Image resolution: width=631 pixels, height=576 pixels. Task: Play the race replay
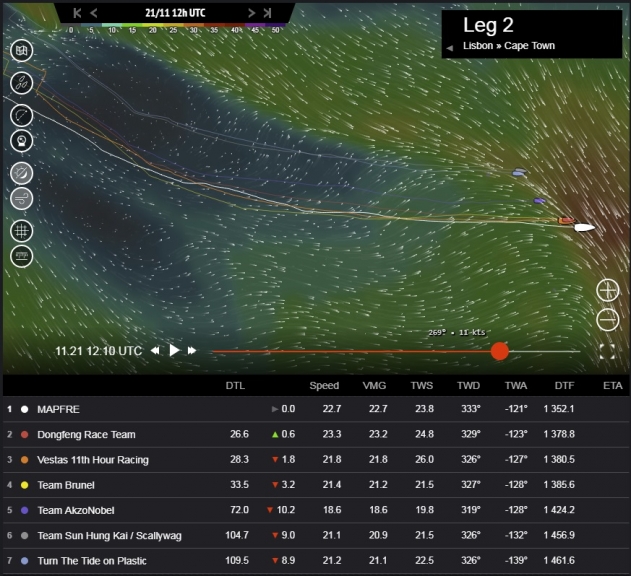tap(174, 351)
